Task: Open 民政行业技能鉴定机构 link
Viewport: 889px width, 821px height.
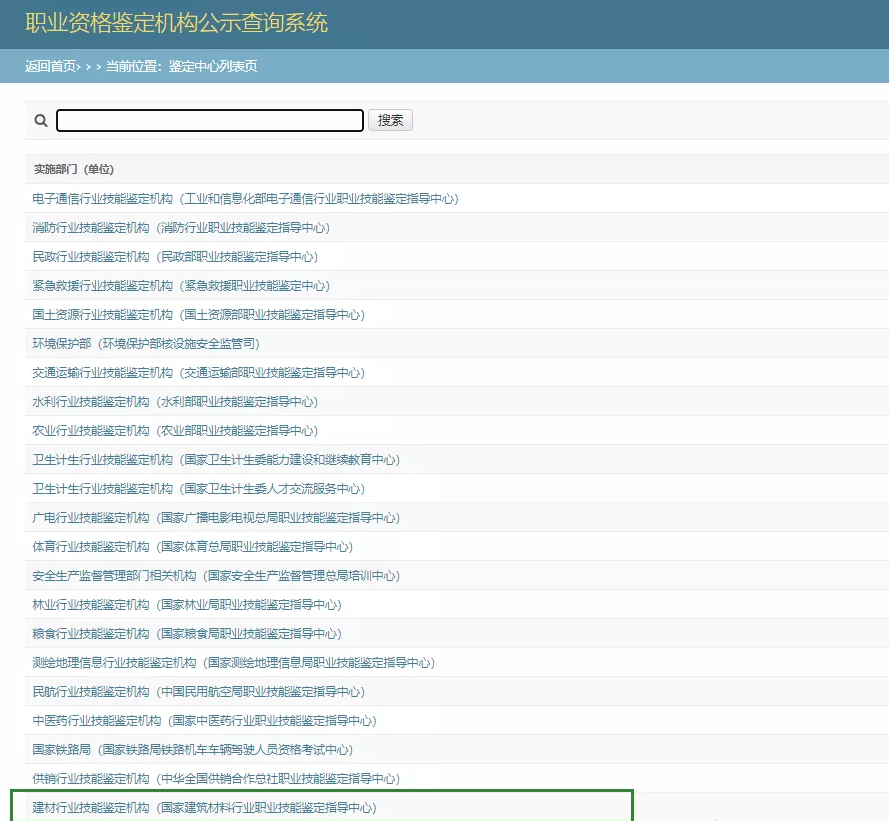Action: [x=175, y=256]
